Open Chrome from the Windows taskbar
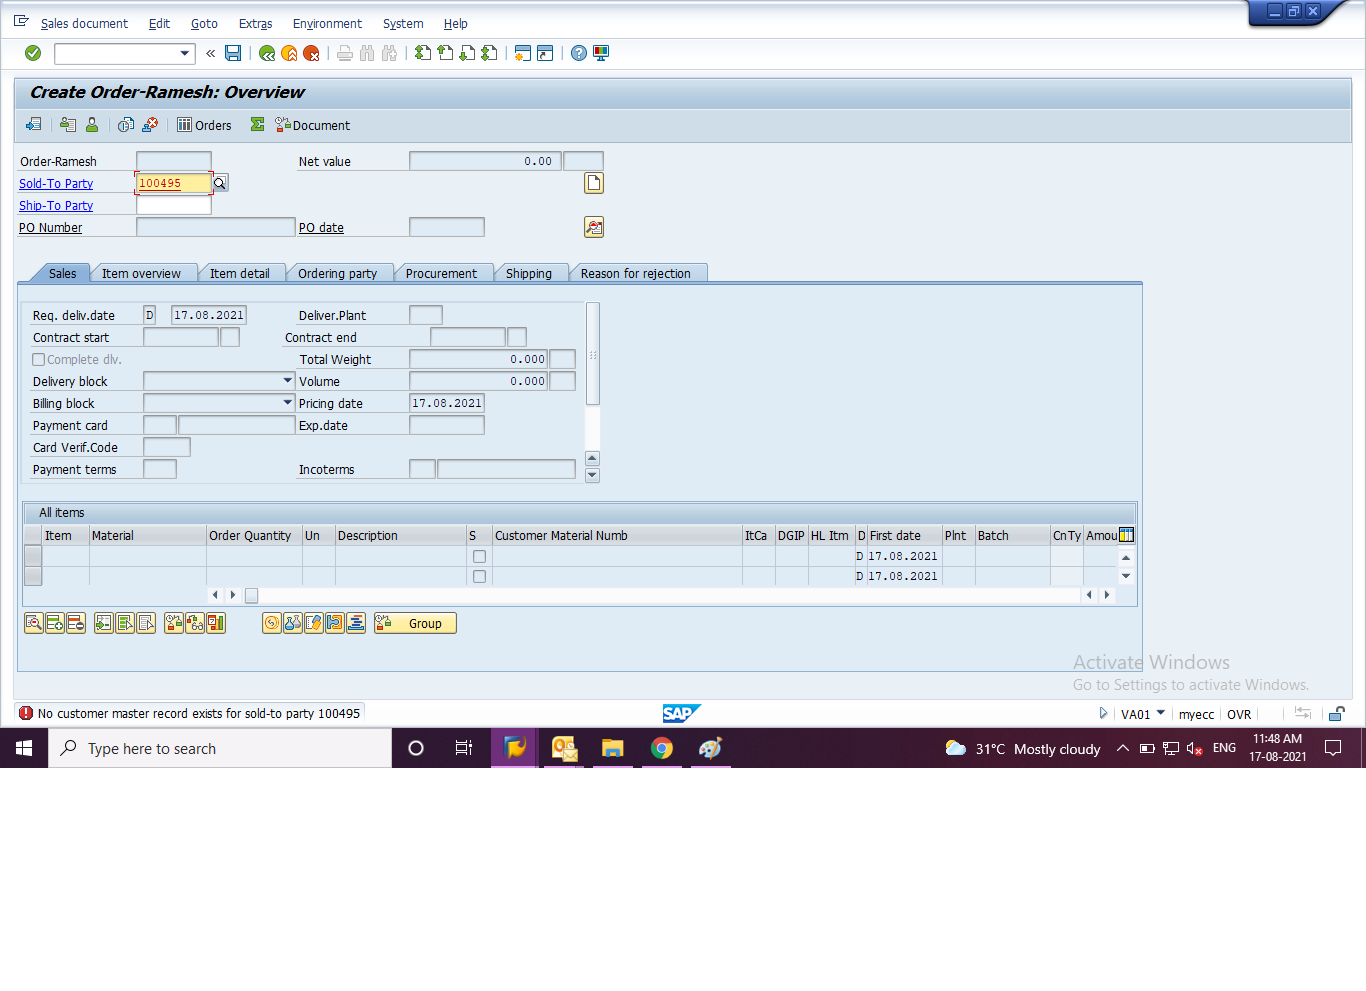This screenshot has height=991, width=1366. coord(661,748)
